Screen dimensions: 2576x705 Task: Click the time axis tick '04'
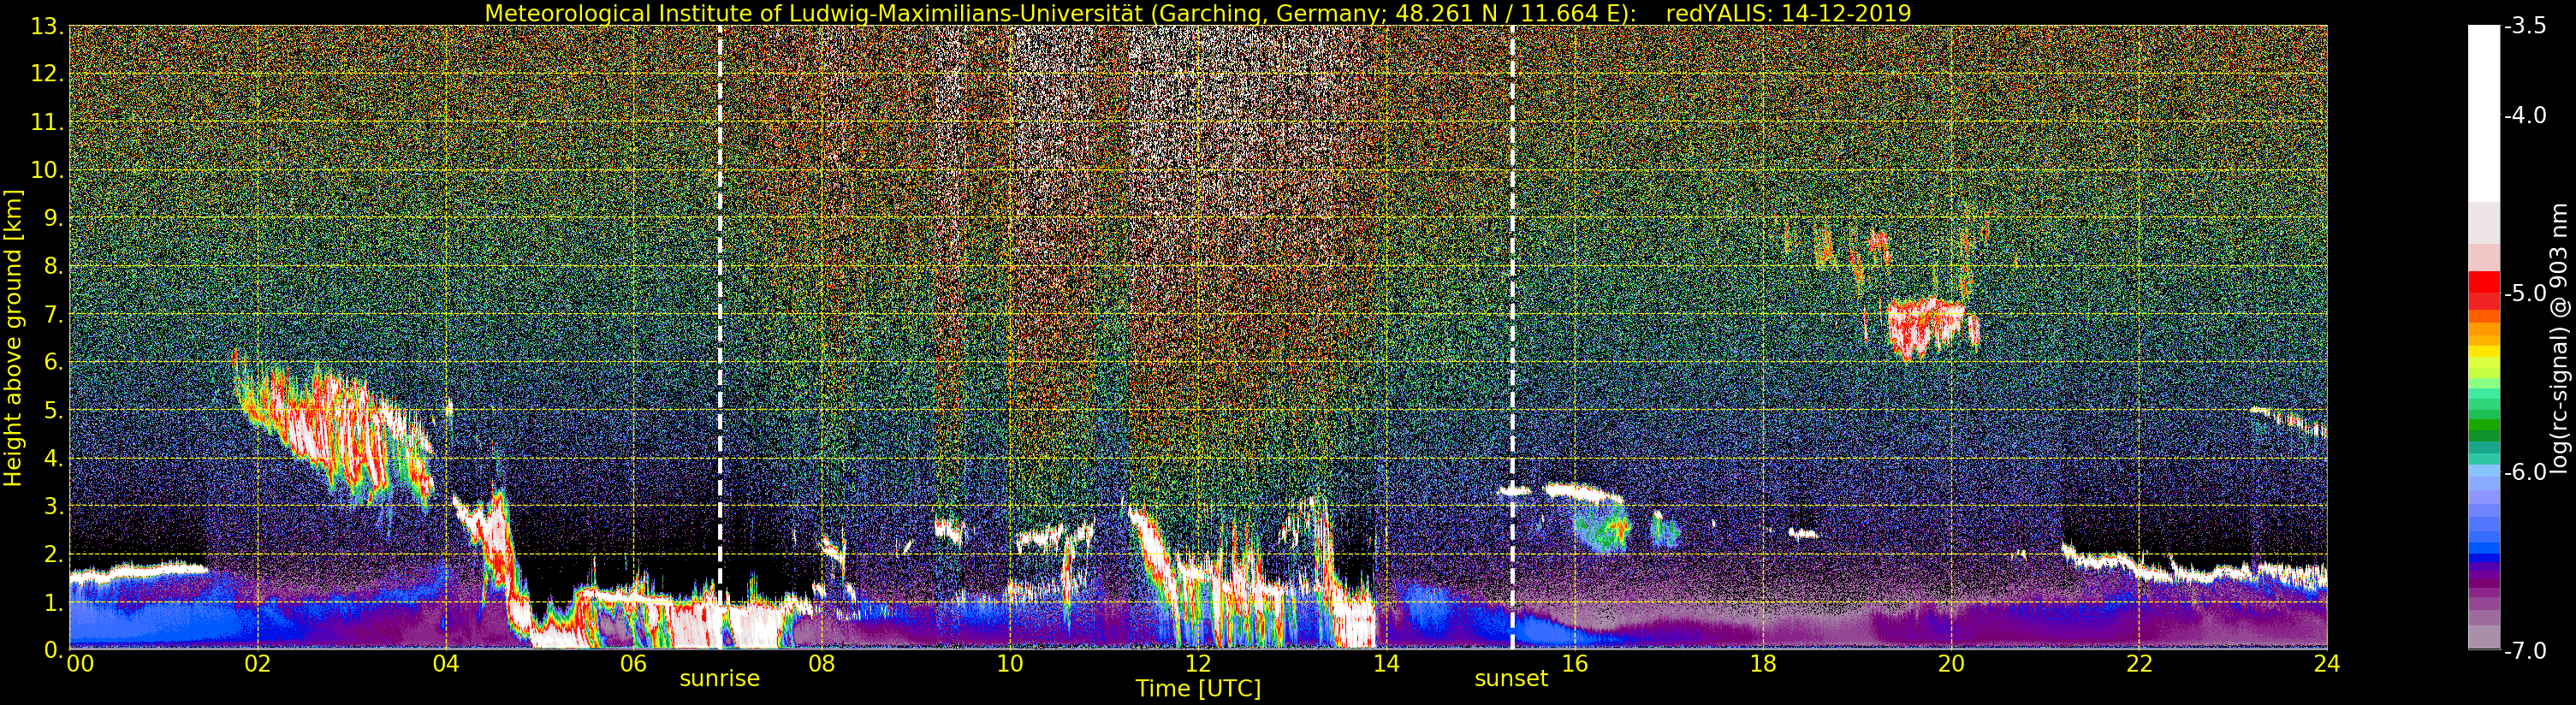(445, 664)
